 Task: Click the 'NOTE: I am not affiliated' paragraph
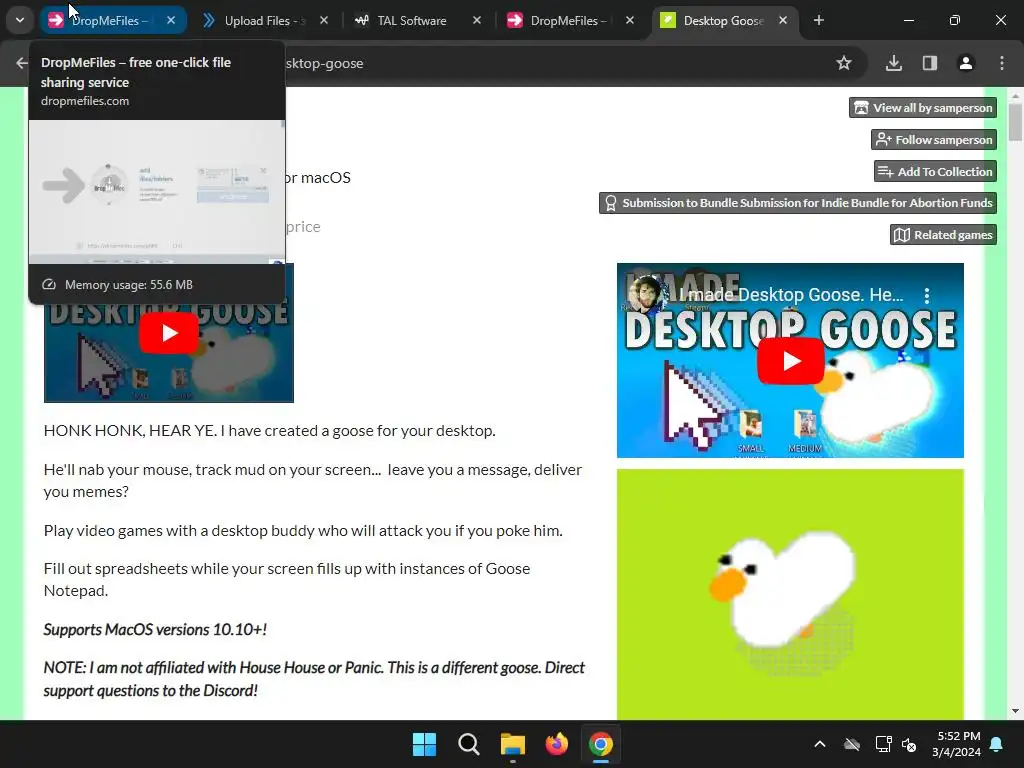coord(314,679)
